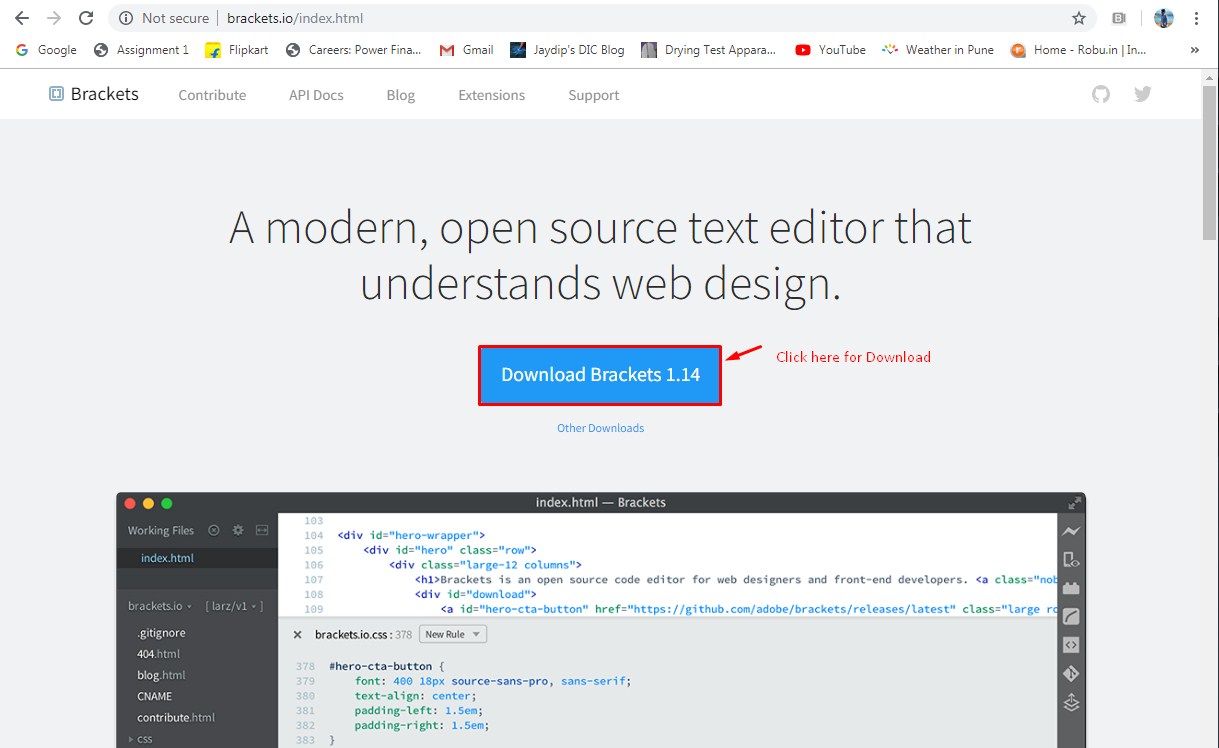Open the Support nav item

[x=593, y=95]
